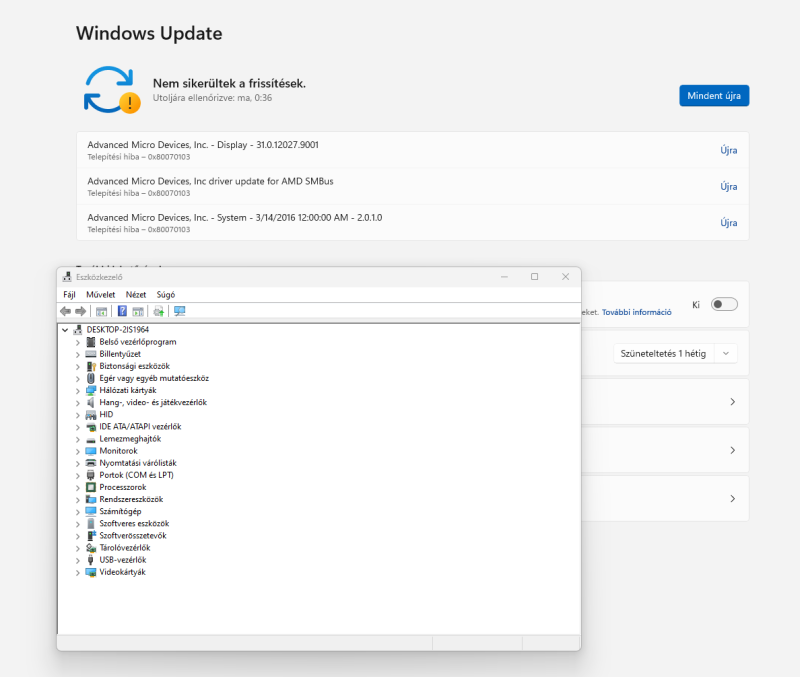This screenshot has height=677, width=800.
Task: Select the USB-vezérlők tree label
Action: click(x=122, y=560)
